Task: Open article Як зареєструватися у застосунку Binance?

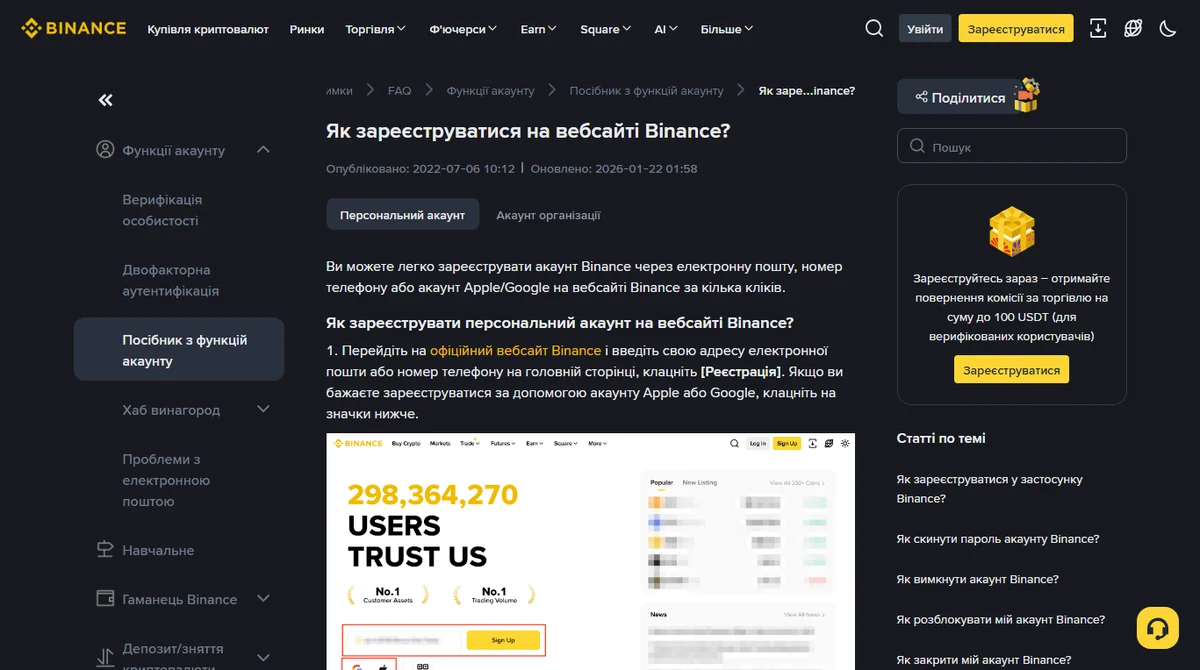Action: pyautogui.click(x=989, y=489)
